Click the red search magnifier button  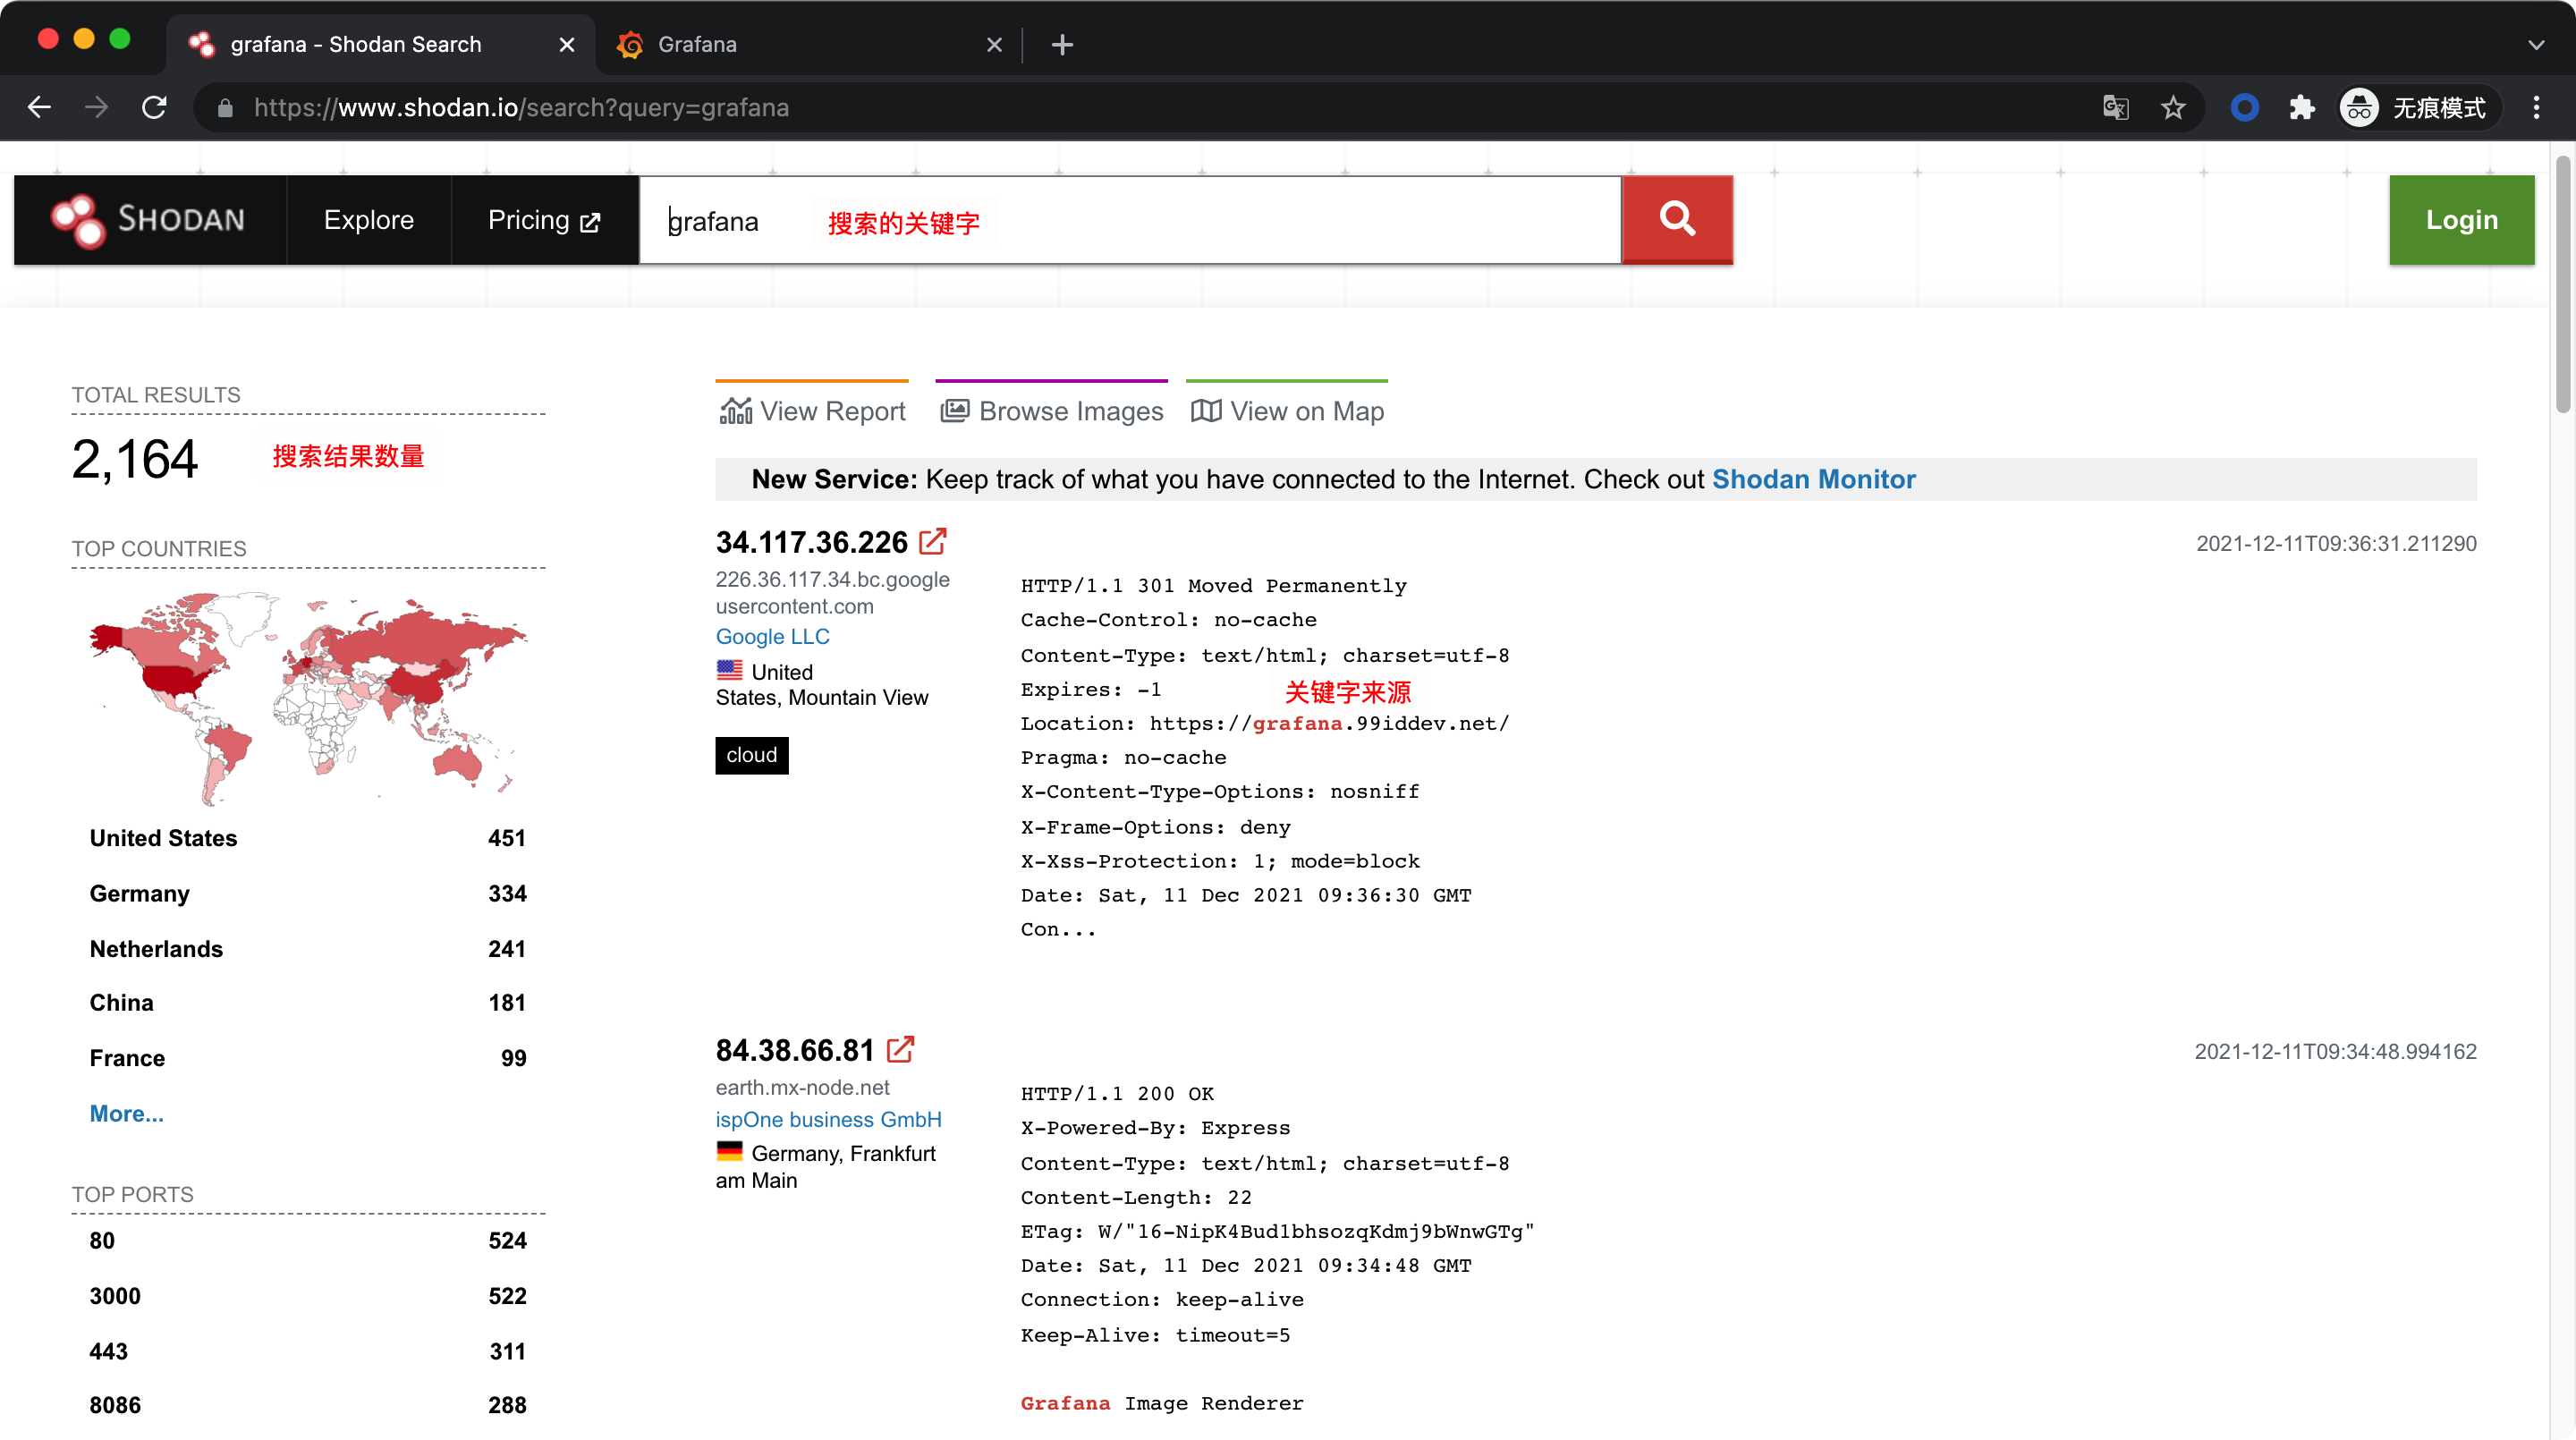click(x=1676, y=219)
